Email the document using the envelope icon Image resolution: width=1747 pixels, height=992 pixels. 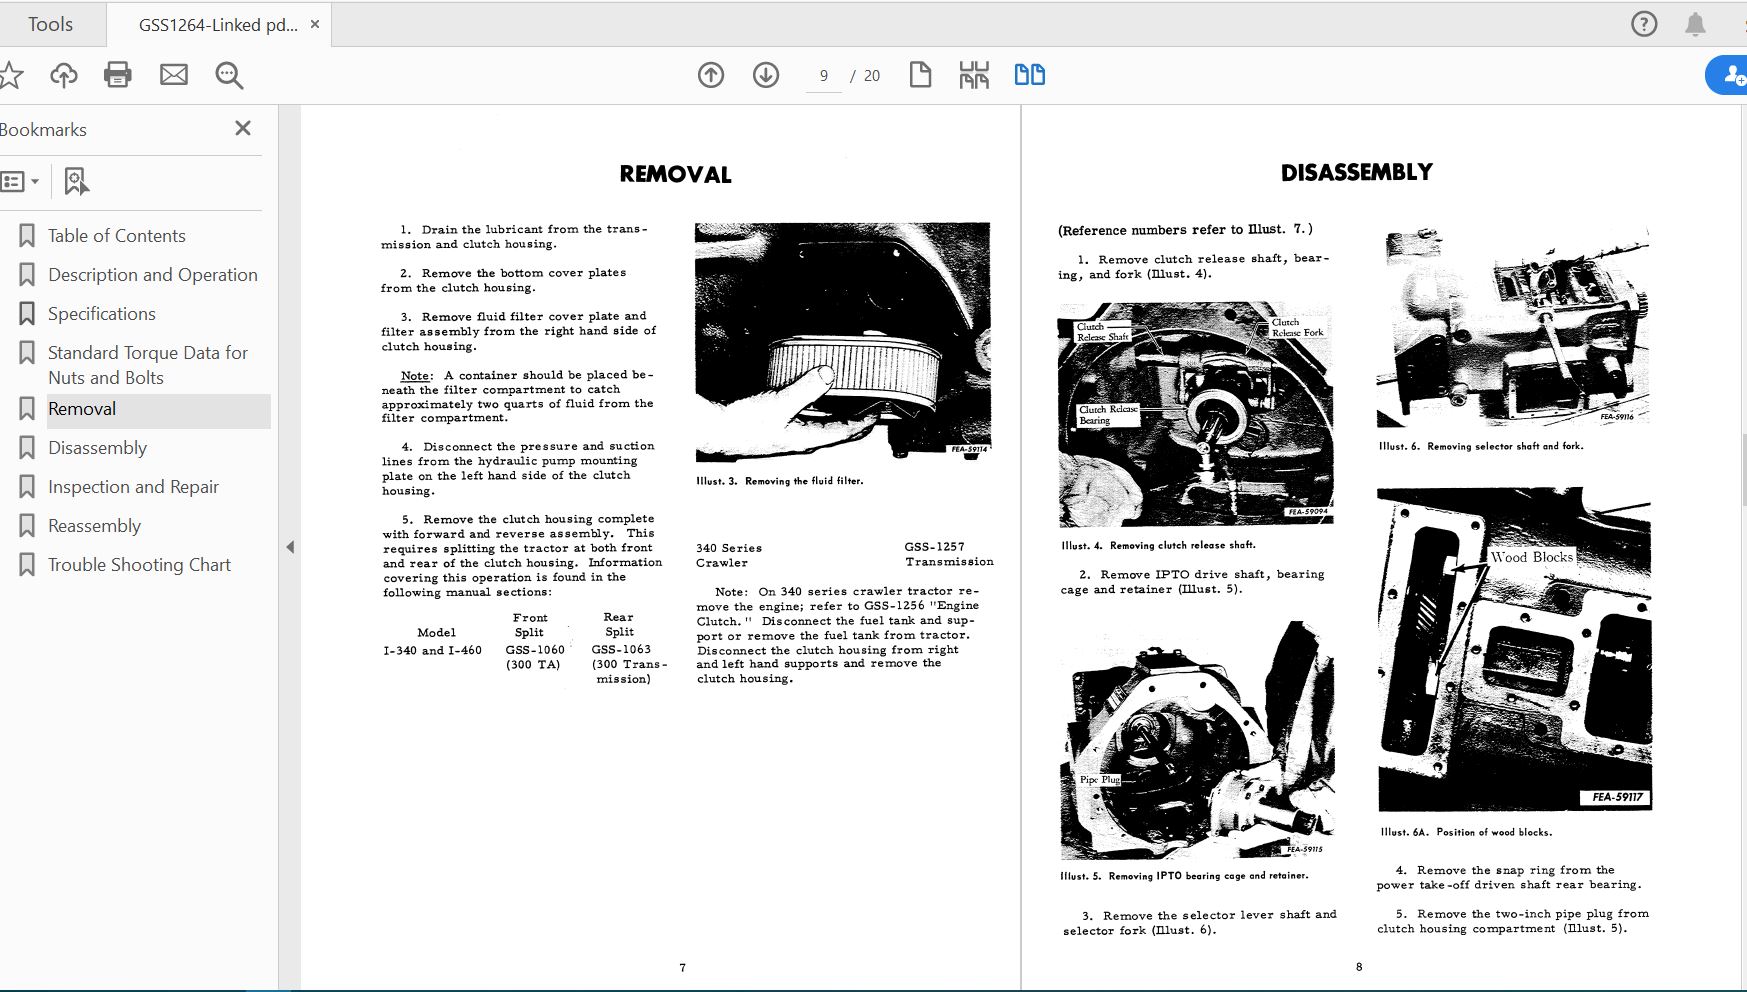coord(174,74)
